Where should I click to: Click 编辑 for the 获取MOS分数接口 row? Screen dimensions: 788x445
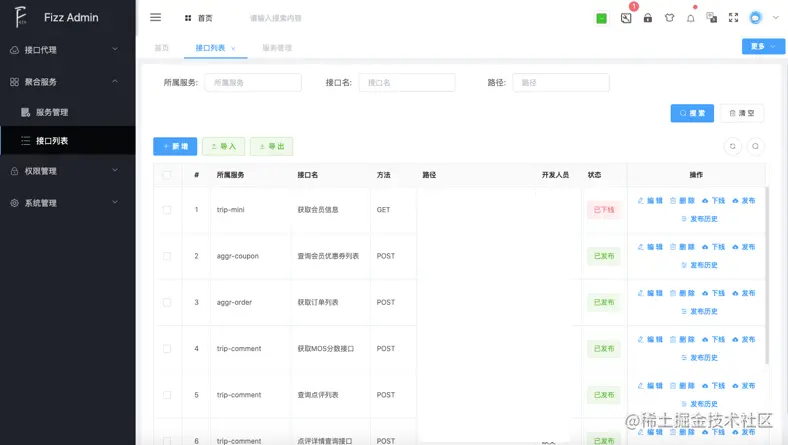[650, 339]
